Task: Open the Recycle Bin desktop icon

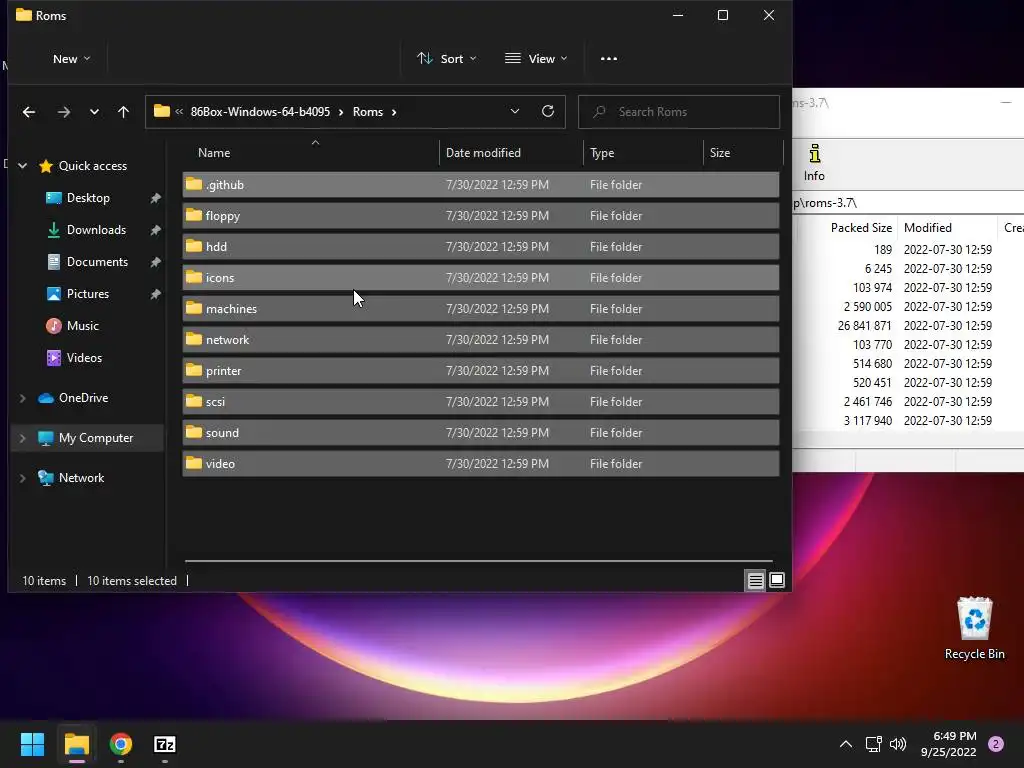Action: 974,628
